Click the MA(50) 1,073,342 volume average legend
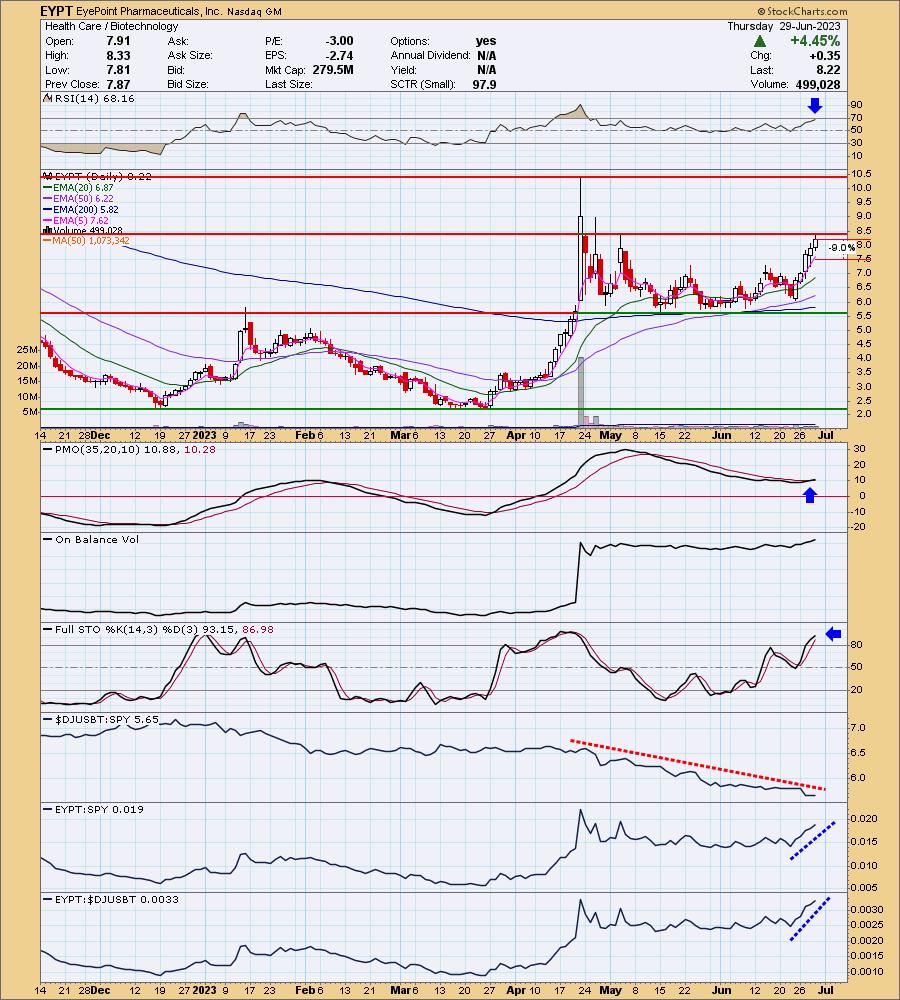The image size is (900, 1000). 92,240
